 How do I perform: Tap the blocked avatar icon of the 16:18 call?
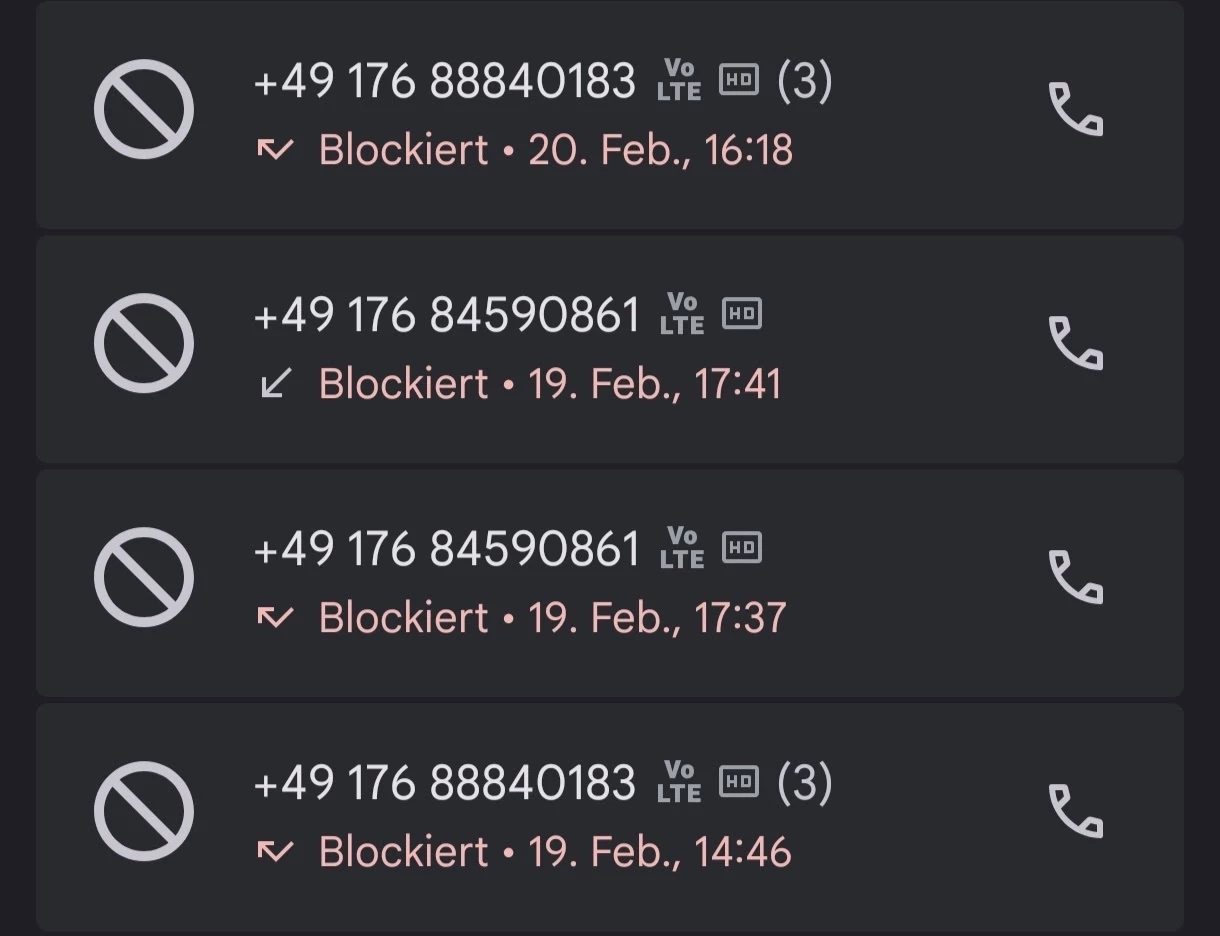(144, 109)
